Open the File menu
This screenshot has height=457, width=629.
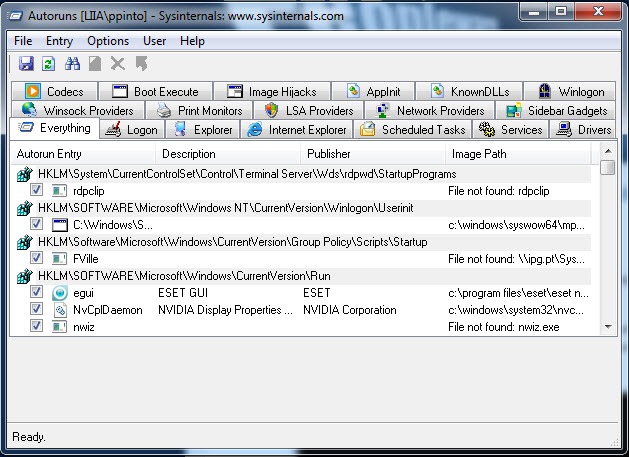click(23, 41)
